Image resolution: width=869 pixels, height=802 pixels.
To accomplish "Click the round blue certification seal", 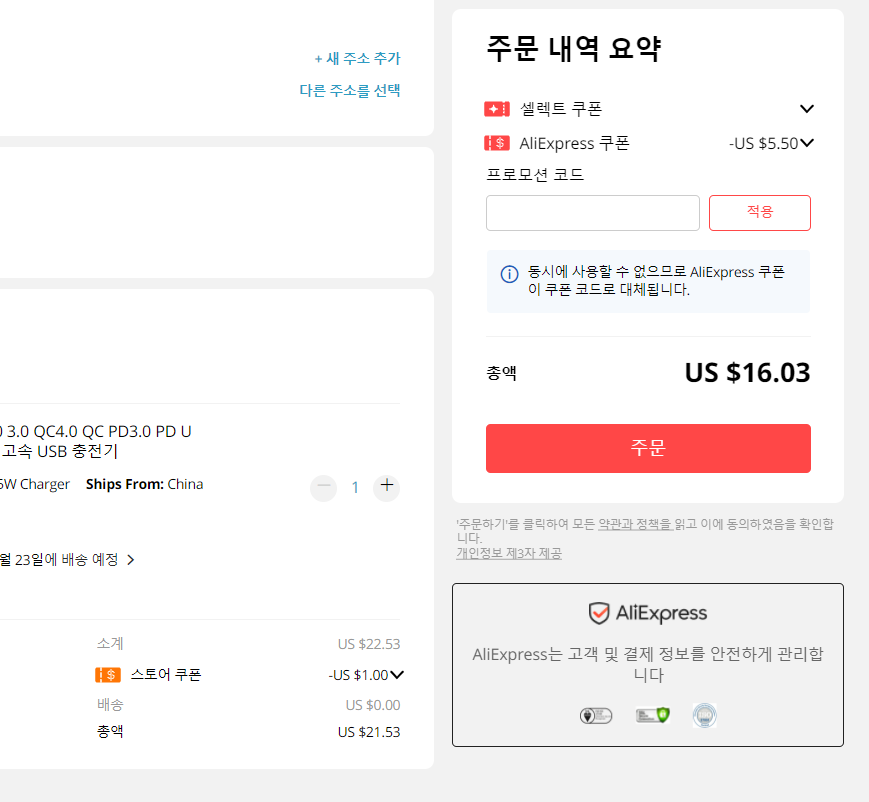I will pyautogui.click(x=704, y=716).
